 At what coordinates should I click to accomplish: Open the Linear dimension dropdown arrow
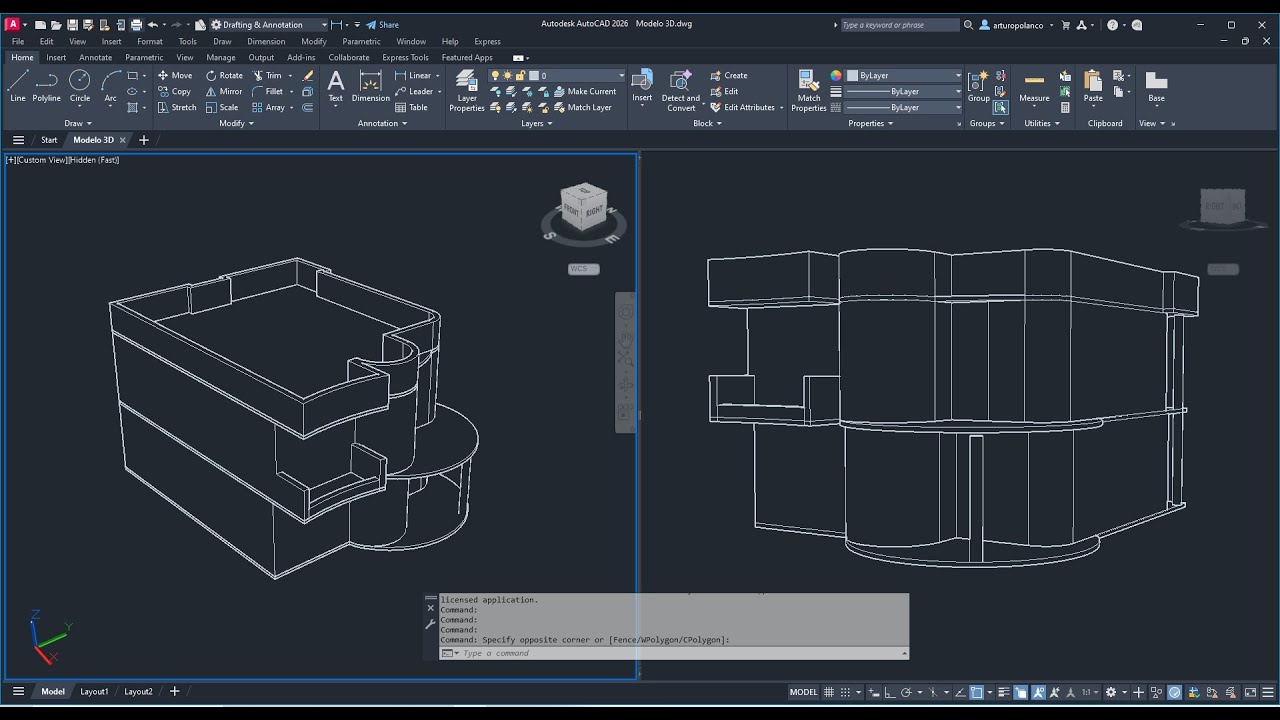pos(438,75)
